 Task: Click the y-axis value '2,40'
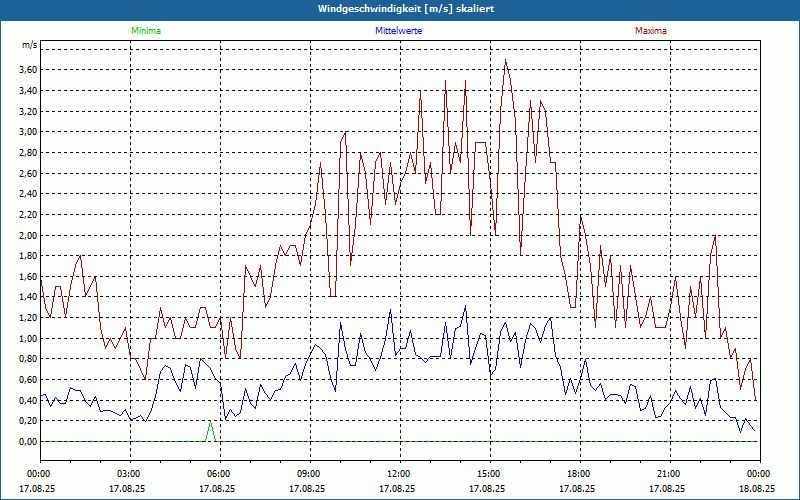[28, 194]
